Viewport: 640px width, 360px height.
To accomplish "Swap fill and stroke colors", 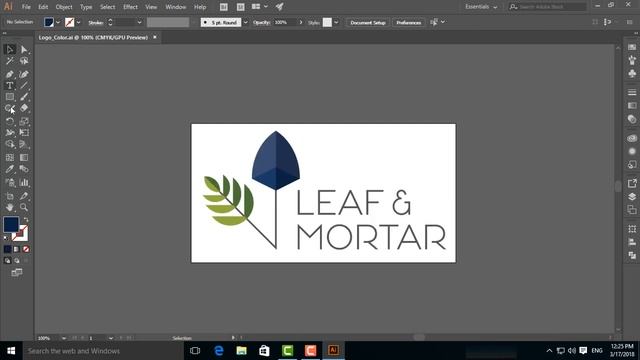I will [26, 220].
